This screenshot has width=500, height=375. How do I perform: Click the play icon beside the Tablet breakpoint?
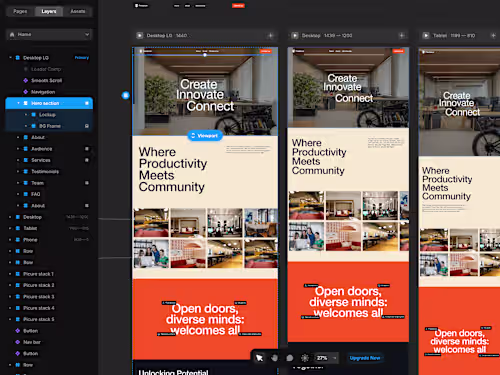426,35
